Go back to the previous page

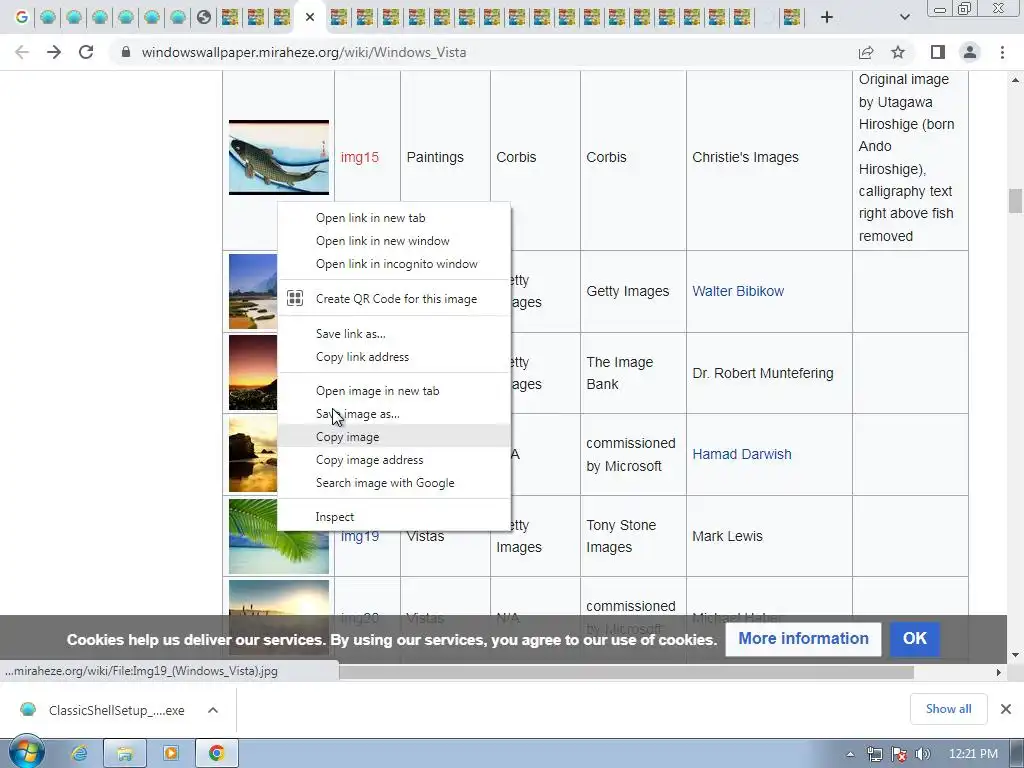tap(22, 52)
